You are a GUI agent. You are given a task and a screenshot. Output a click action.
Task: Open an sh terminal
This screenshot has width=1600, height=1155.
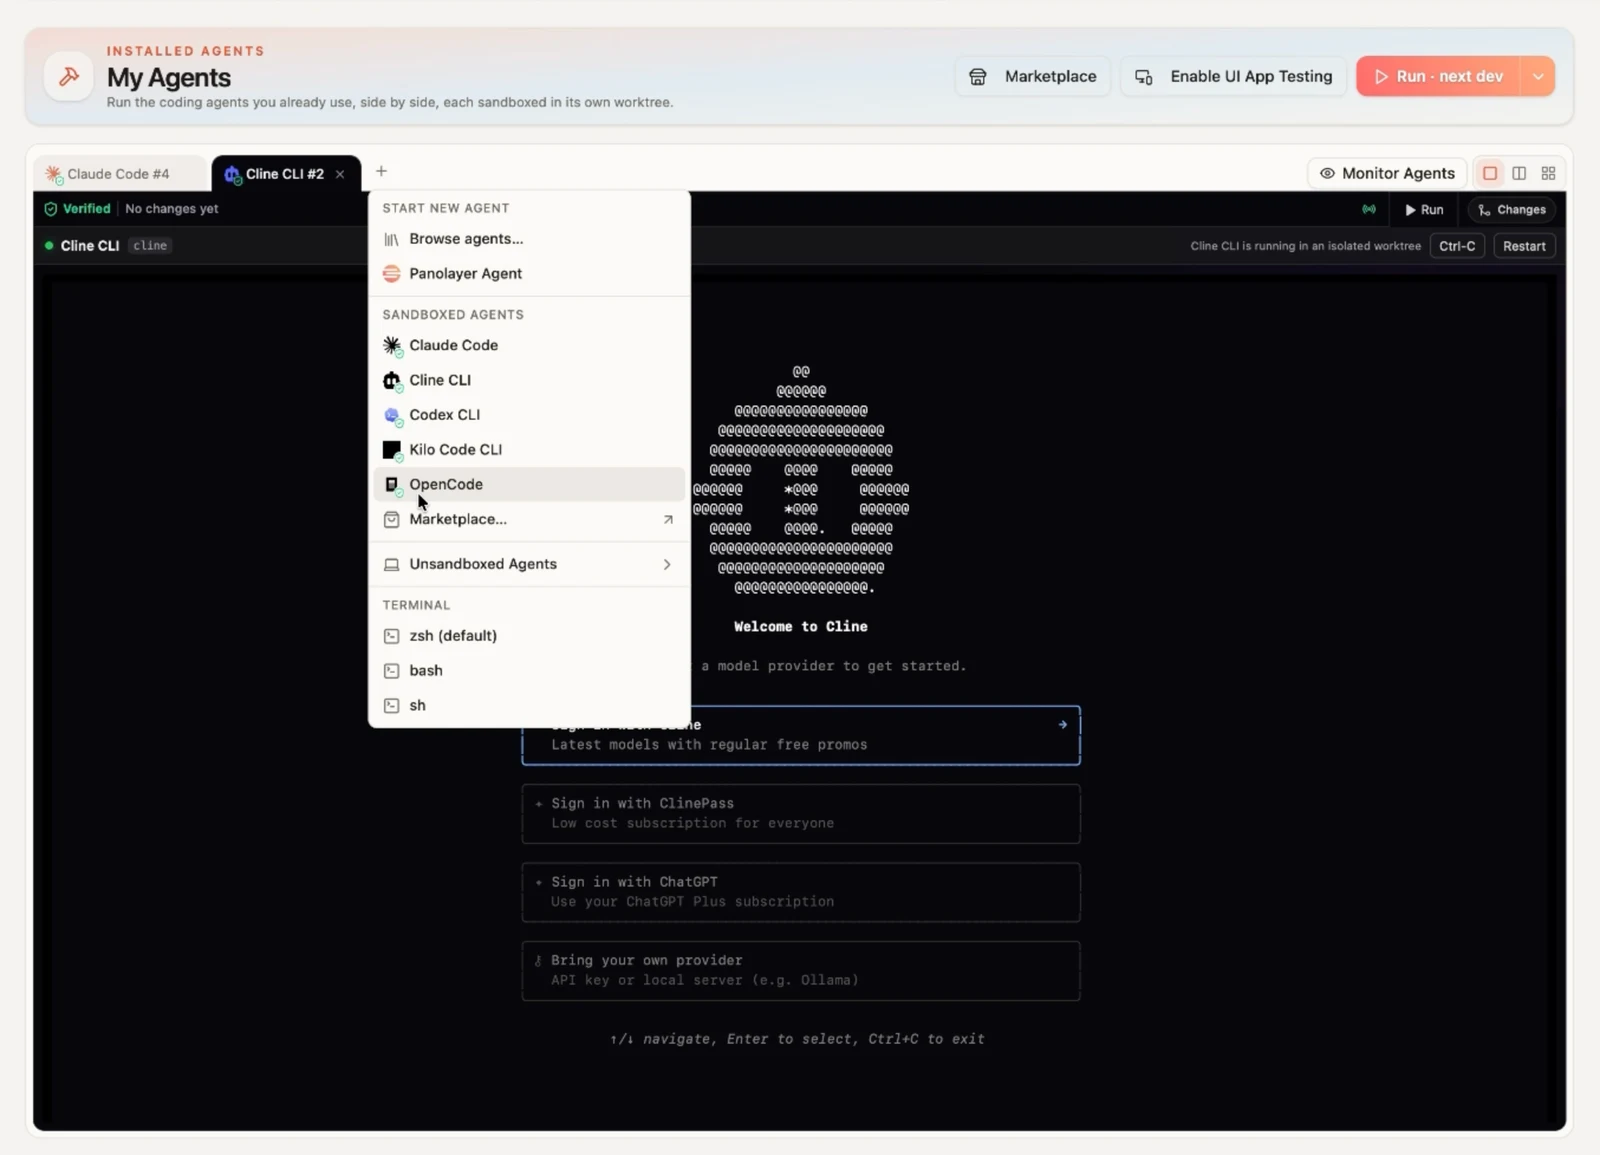click(529, 705)
